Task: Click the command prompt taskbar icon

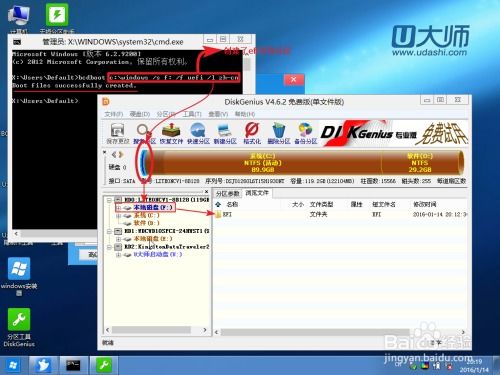Action: (73, 365)
